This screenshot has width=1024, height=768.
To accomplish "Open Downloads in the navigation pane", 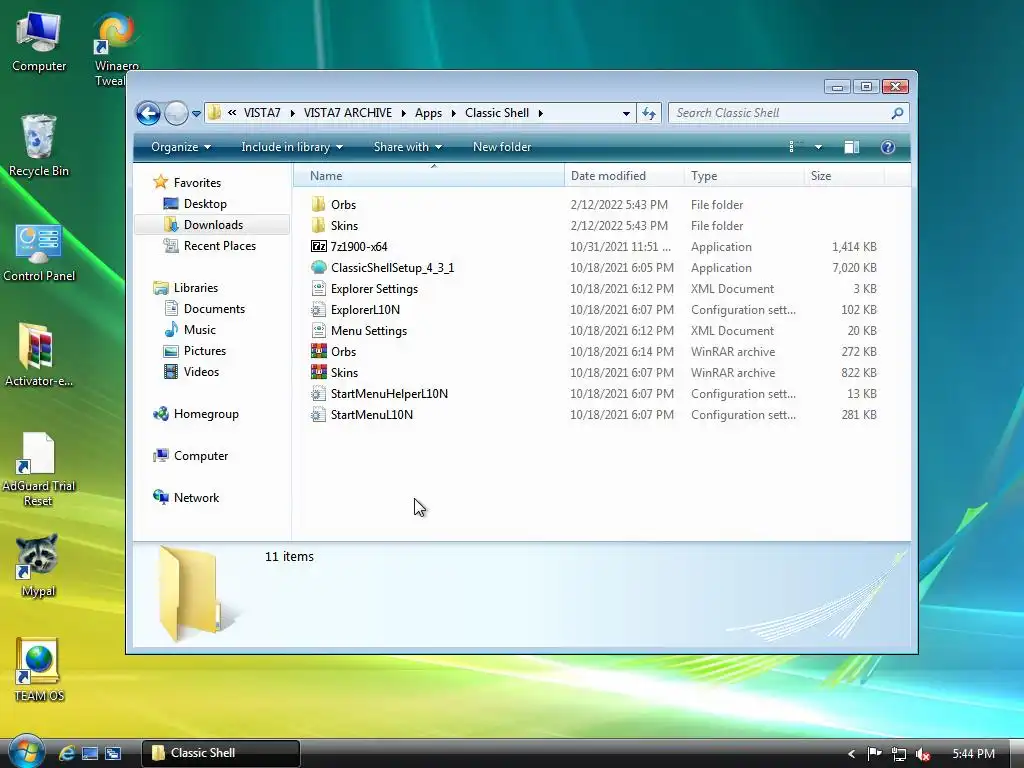I will click(214, 225).
